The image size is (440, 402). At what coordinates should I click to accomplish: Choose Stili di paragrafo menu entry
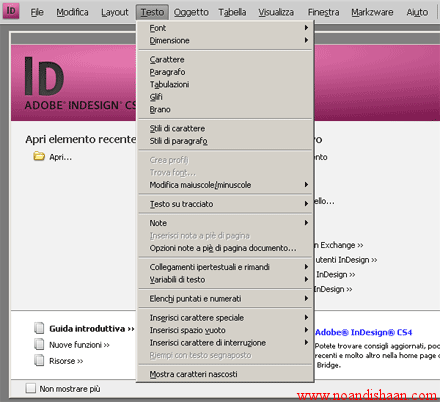pyautogui.click(x=225, y=141)
